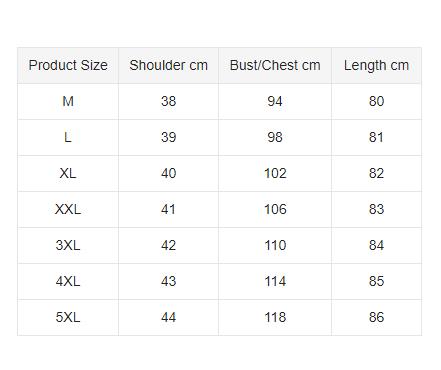Viewport: 441px width, 370px height.
Task: Click length value 86 in 5XL row
Action: pyautogui.click(x=376, y=317)
